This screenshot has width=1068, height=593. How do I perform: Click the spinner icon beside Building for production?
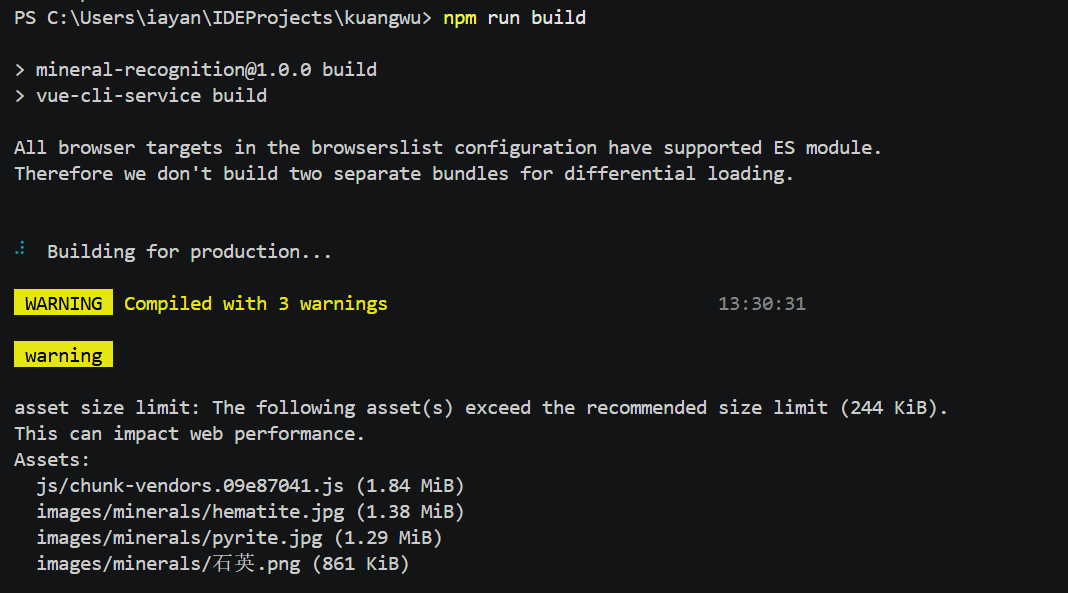click(x=20, y=249)
